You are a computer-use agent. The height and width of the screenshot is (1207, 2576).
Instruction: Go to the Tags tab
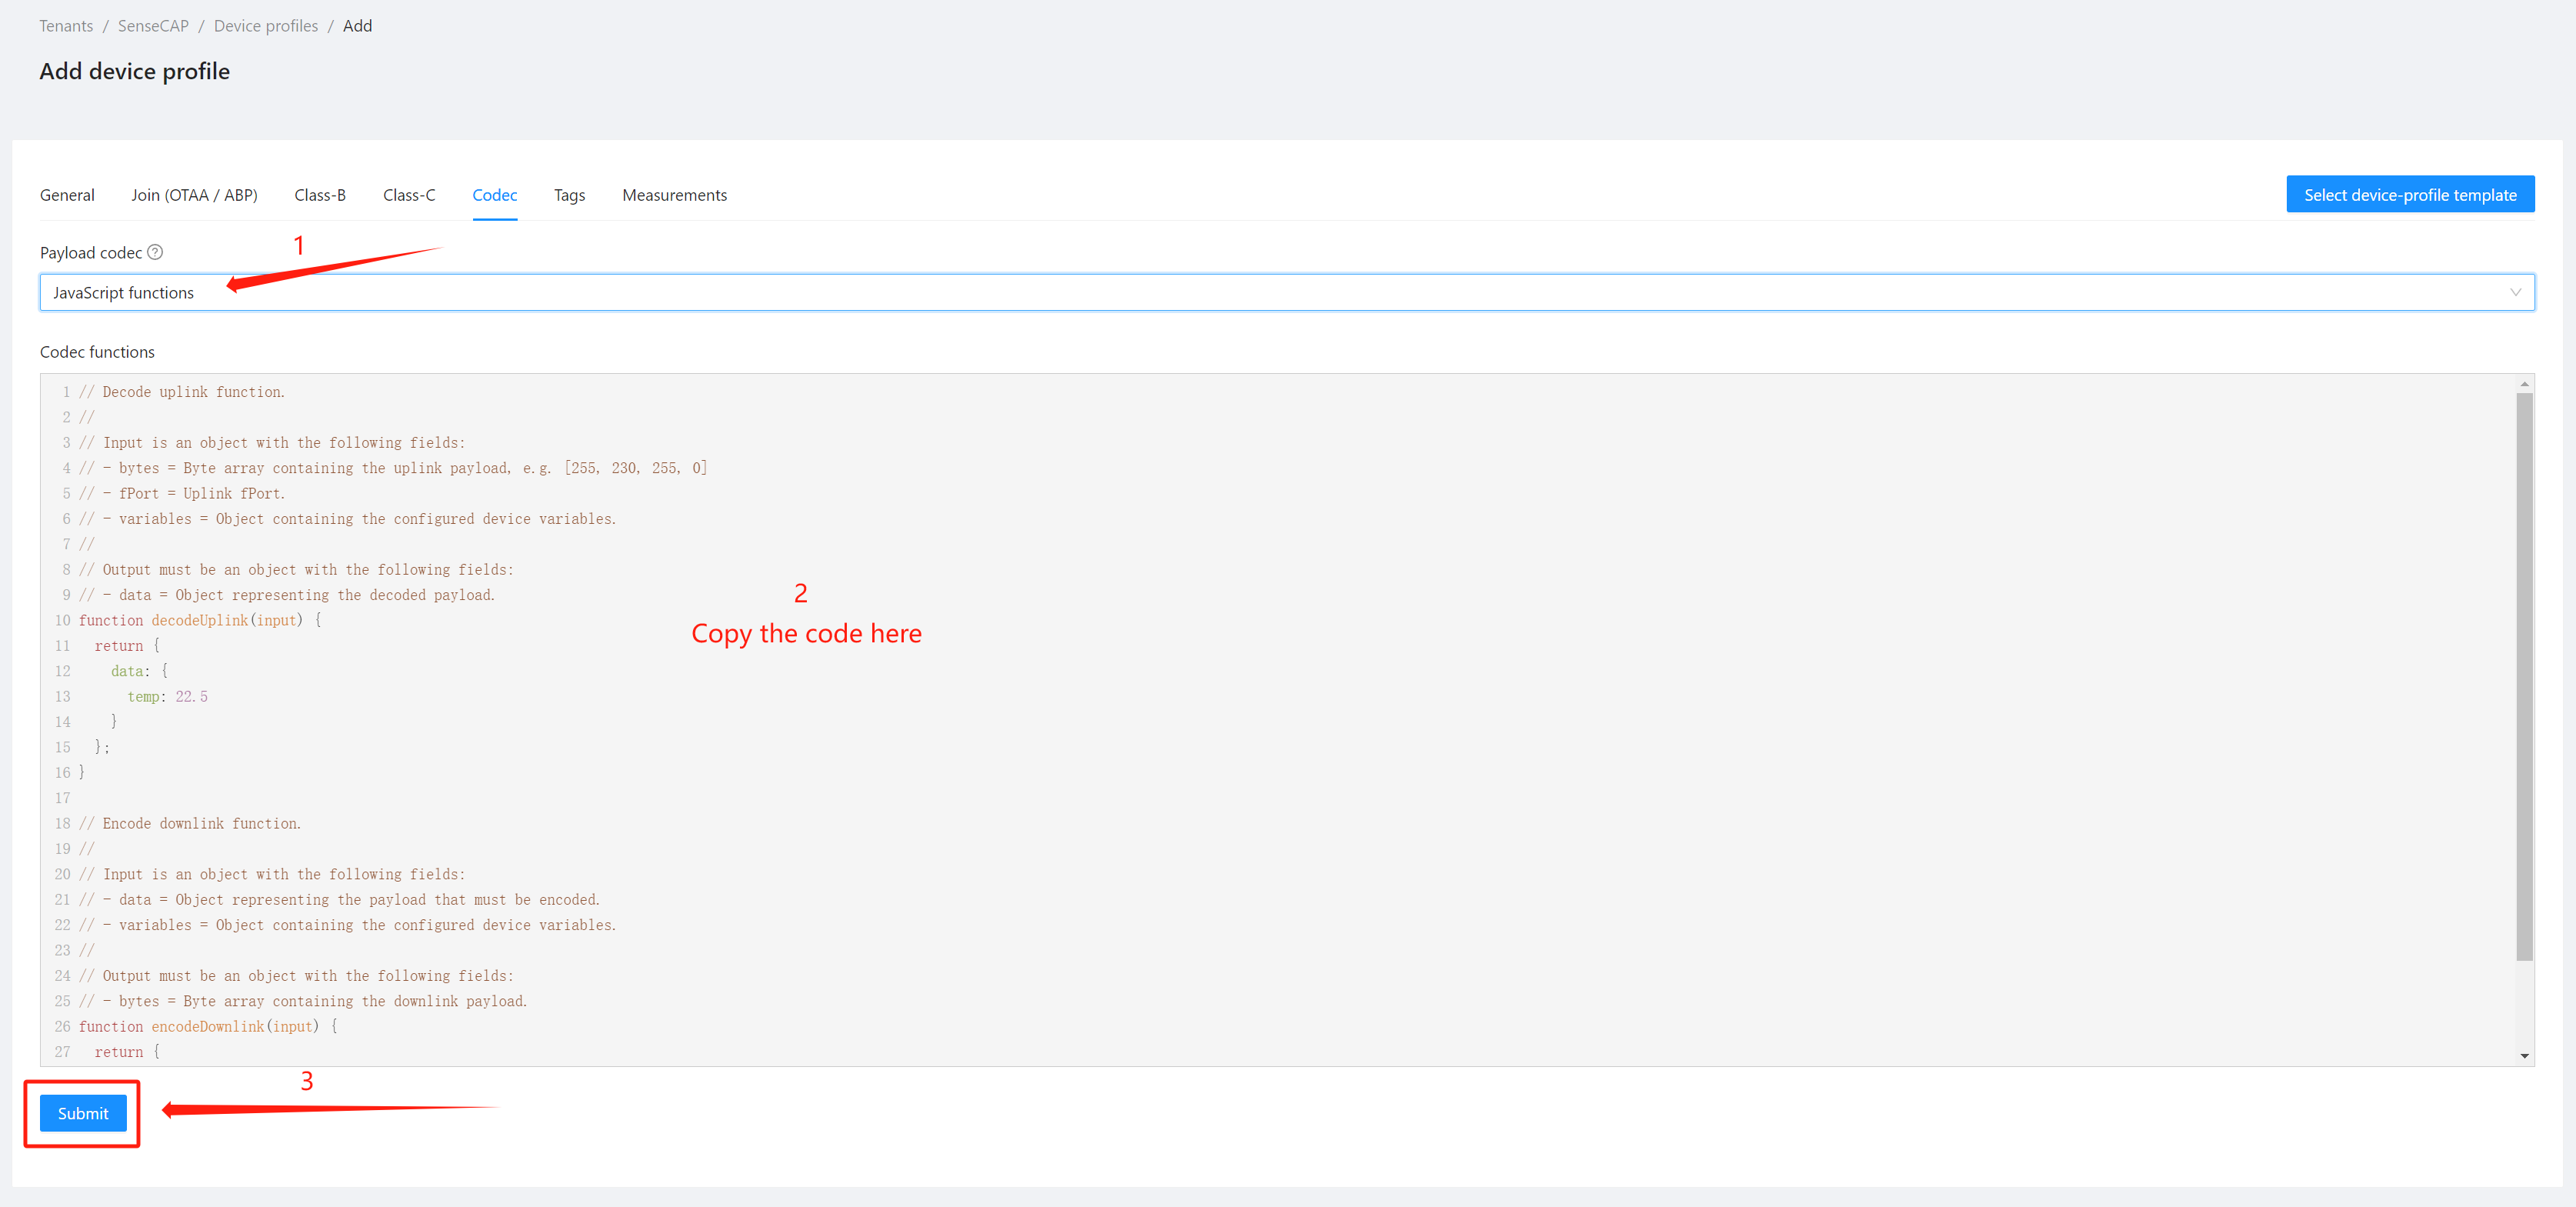point(569,195)
